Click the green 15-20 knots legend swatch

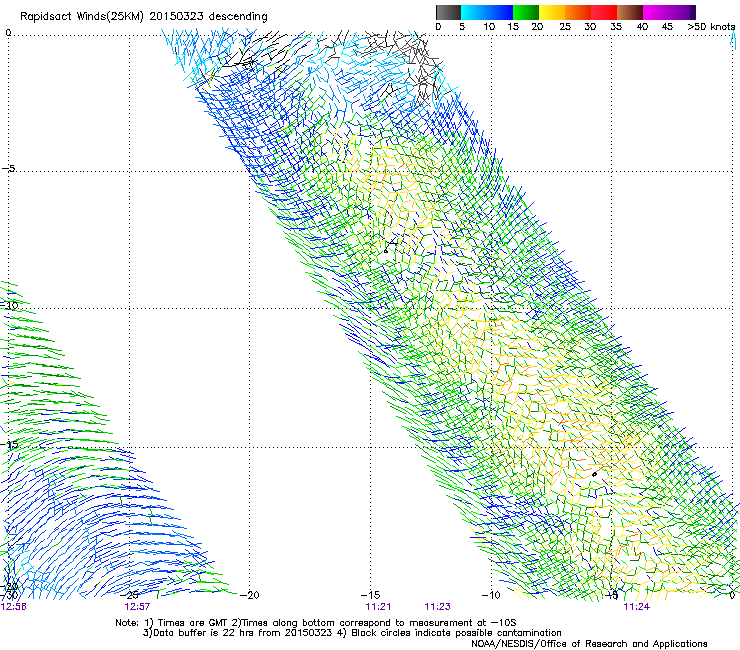click(526, 12)
